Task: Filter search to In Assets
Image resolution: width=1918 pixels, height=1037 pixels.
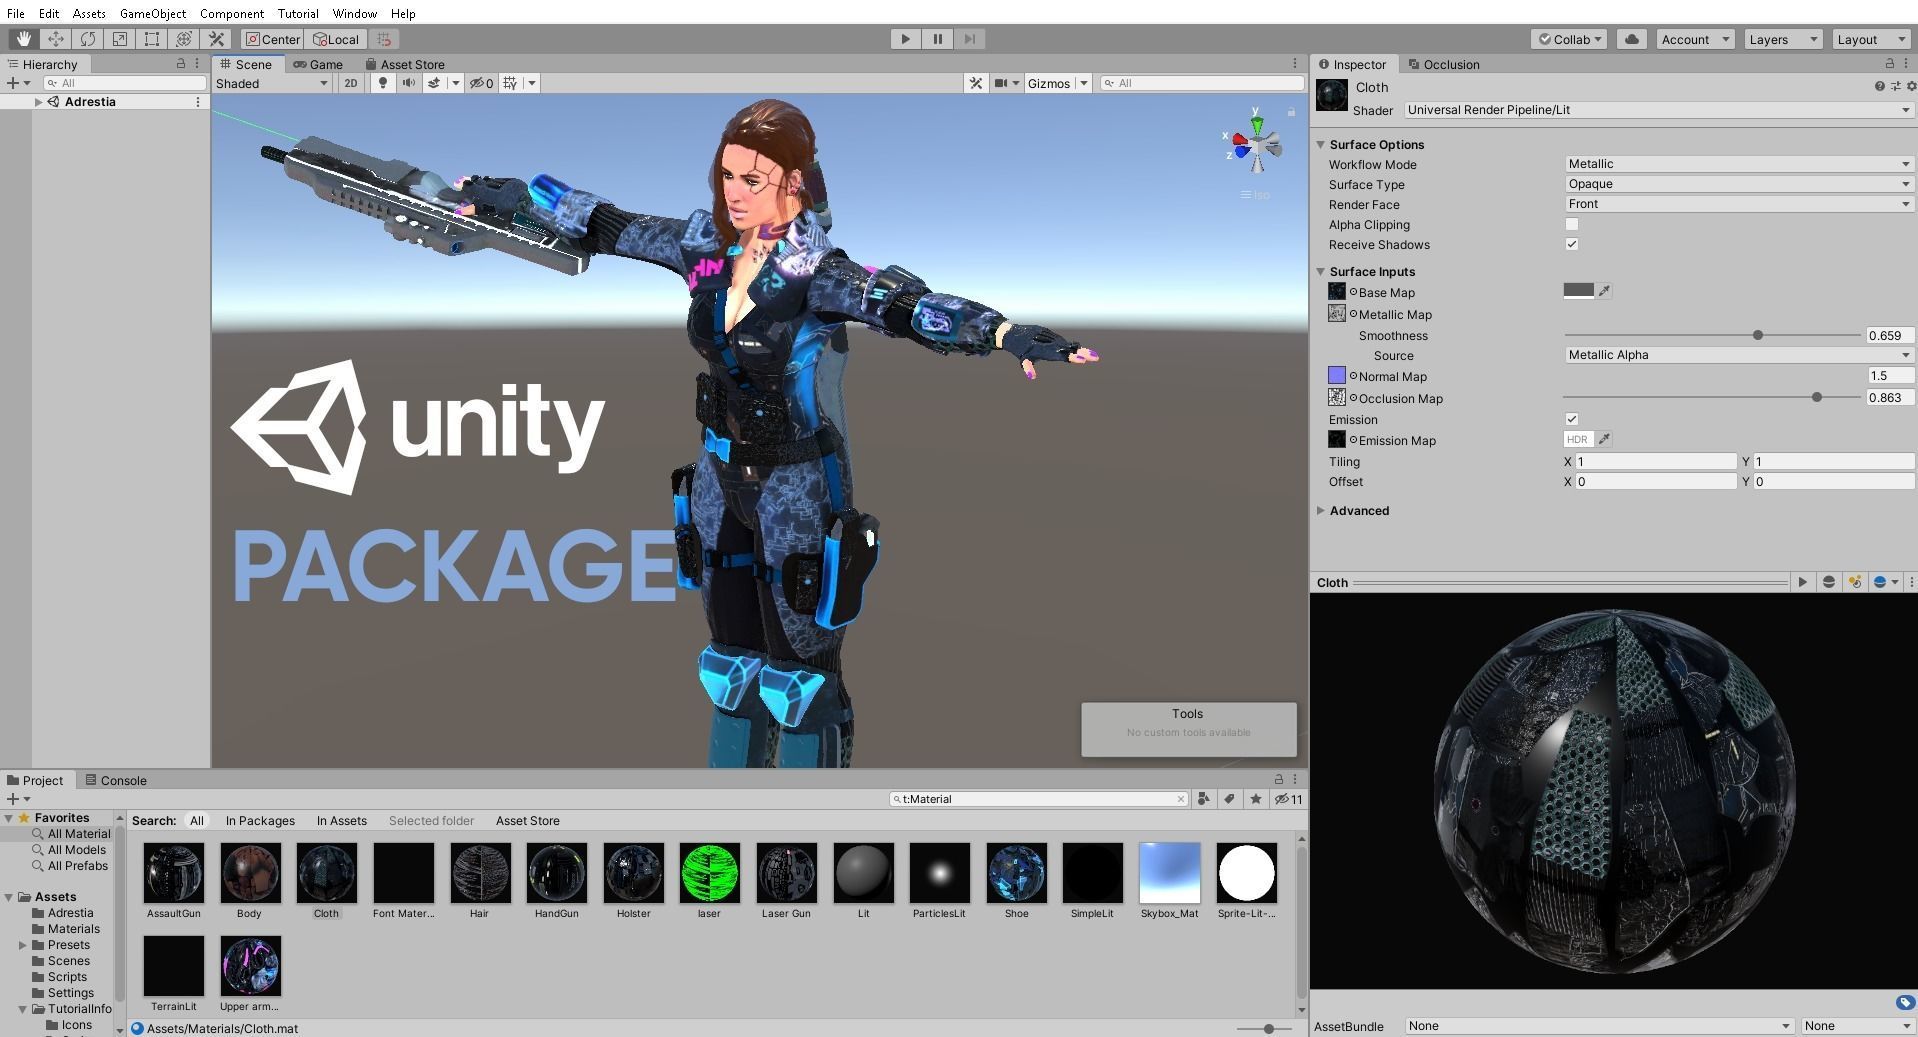Action: click(x=342, y=820)
